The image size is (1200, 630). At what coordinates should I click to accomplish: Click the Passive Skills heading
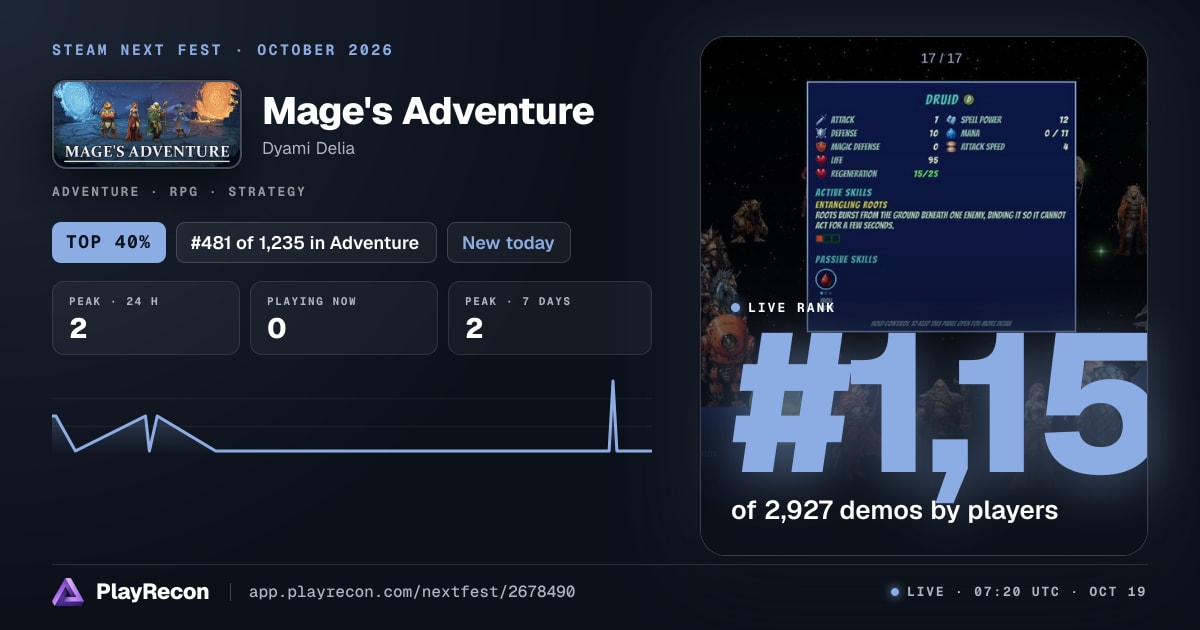846,259
